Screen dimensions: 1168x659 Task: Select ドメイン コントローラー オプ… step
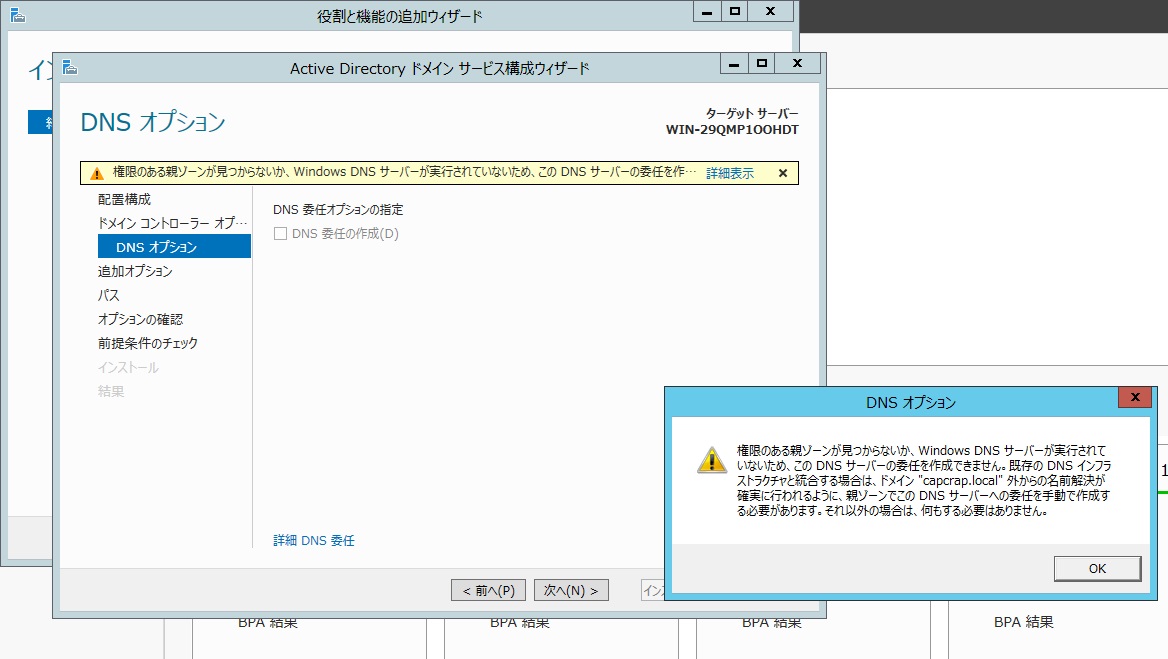pyautogui.click(x=172, y=223)
